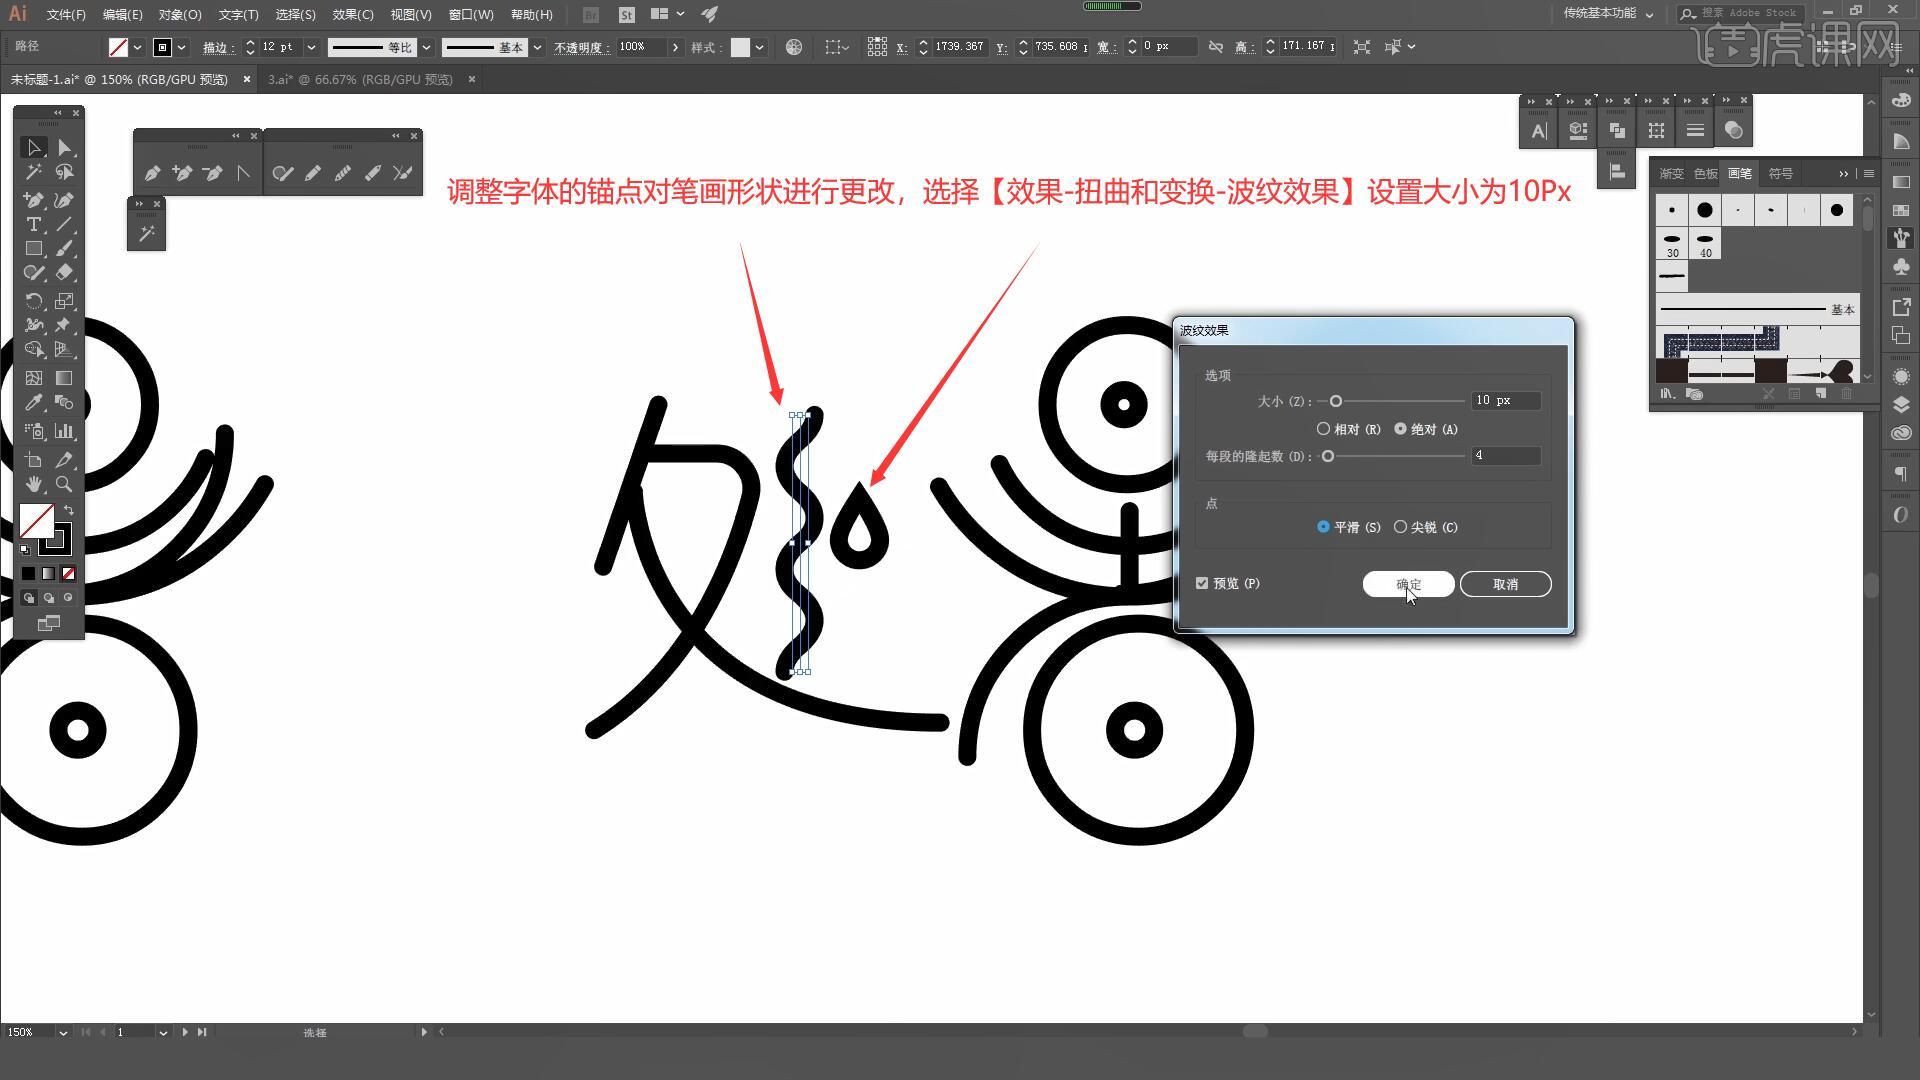Select the Zoom tool
This screenshot has width=1920, height=1080.
[64, 484]
